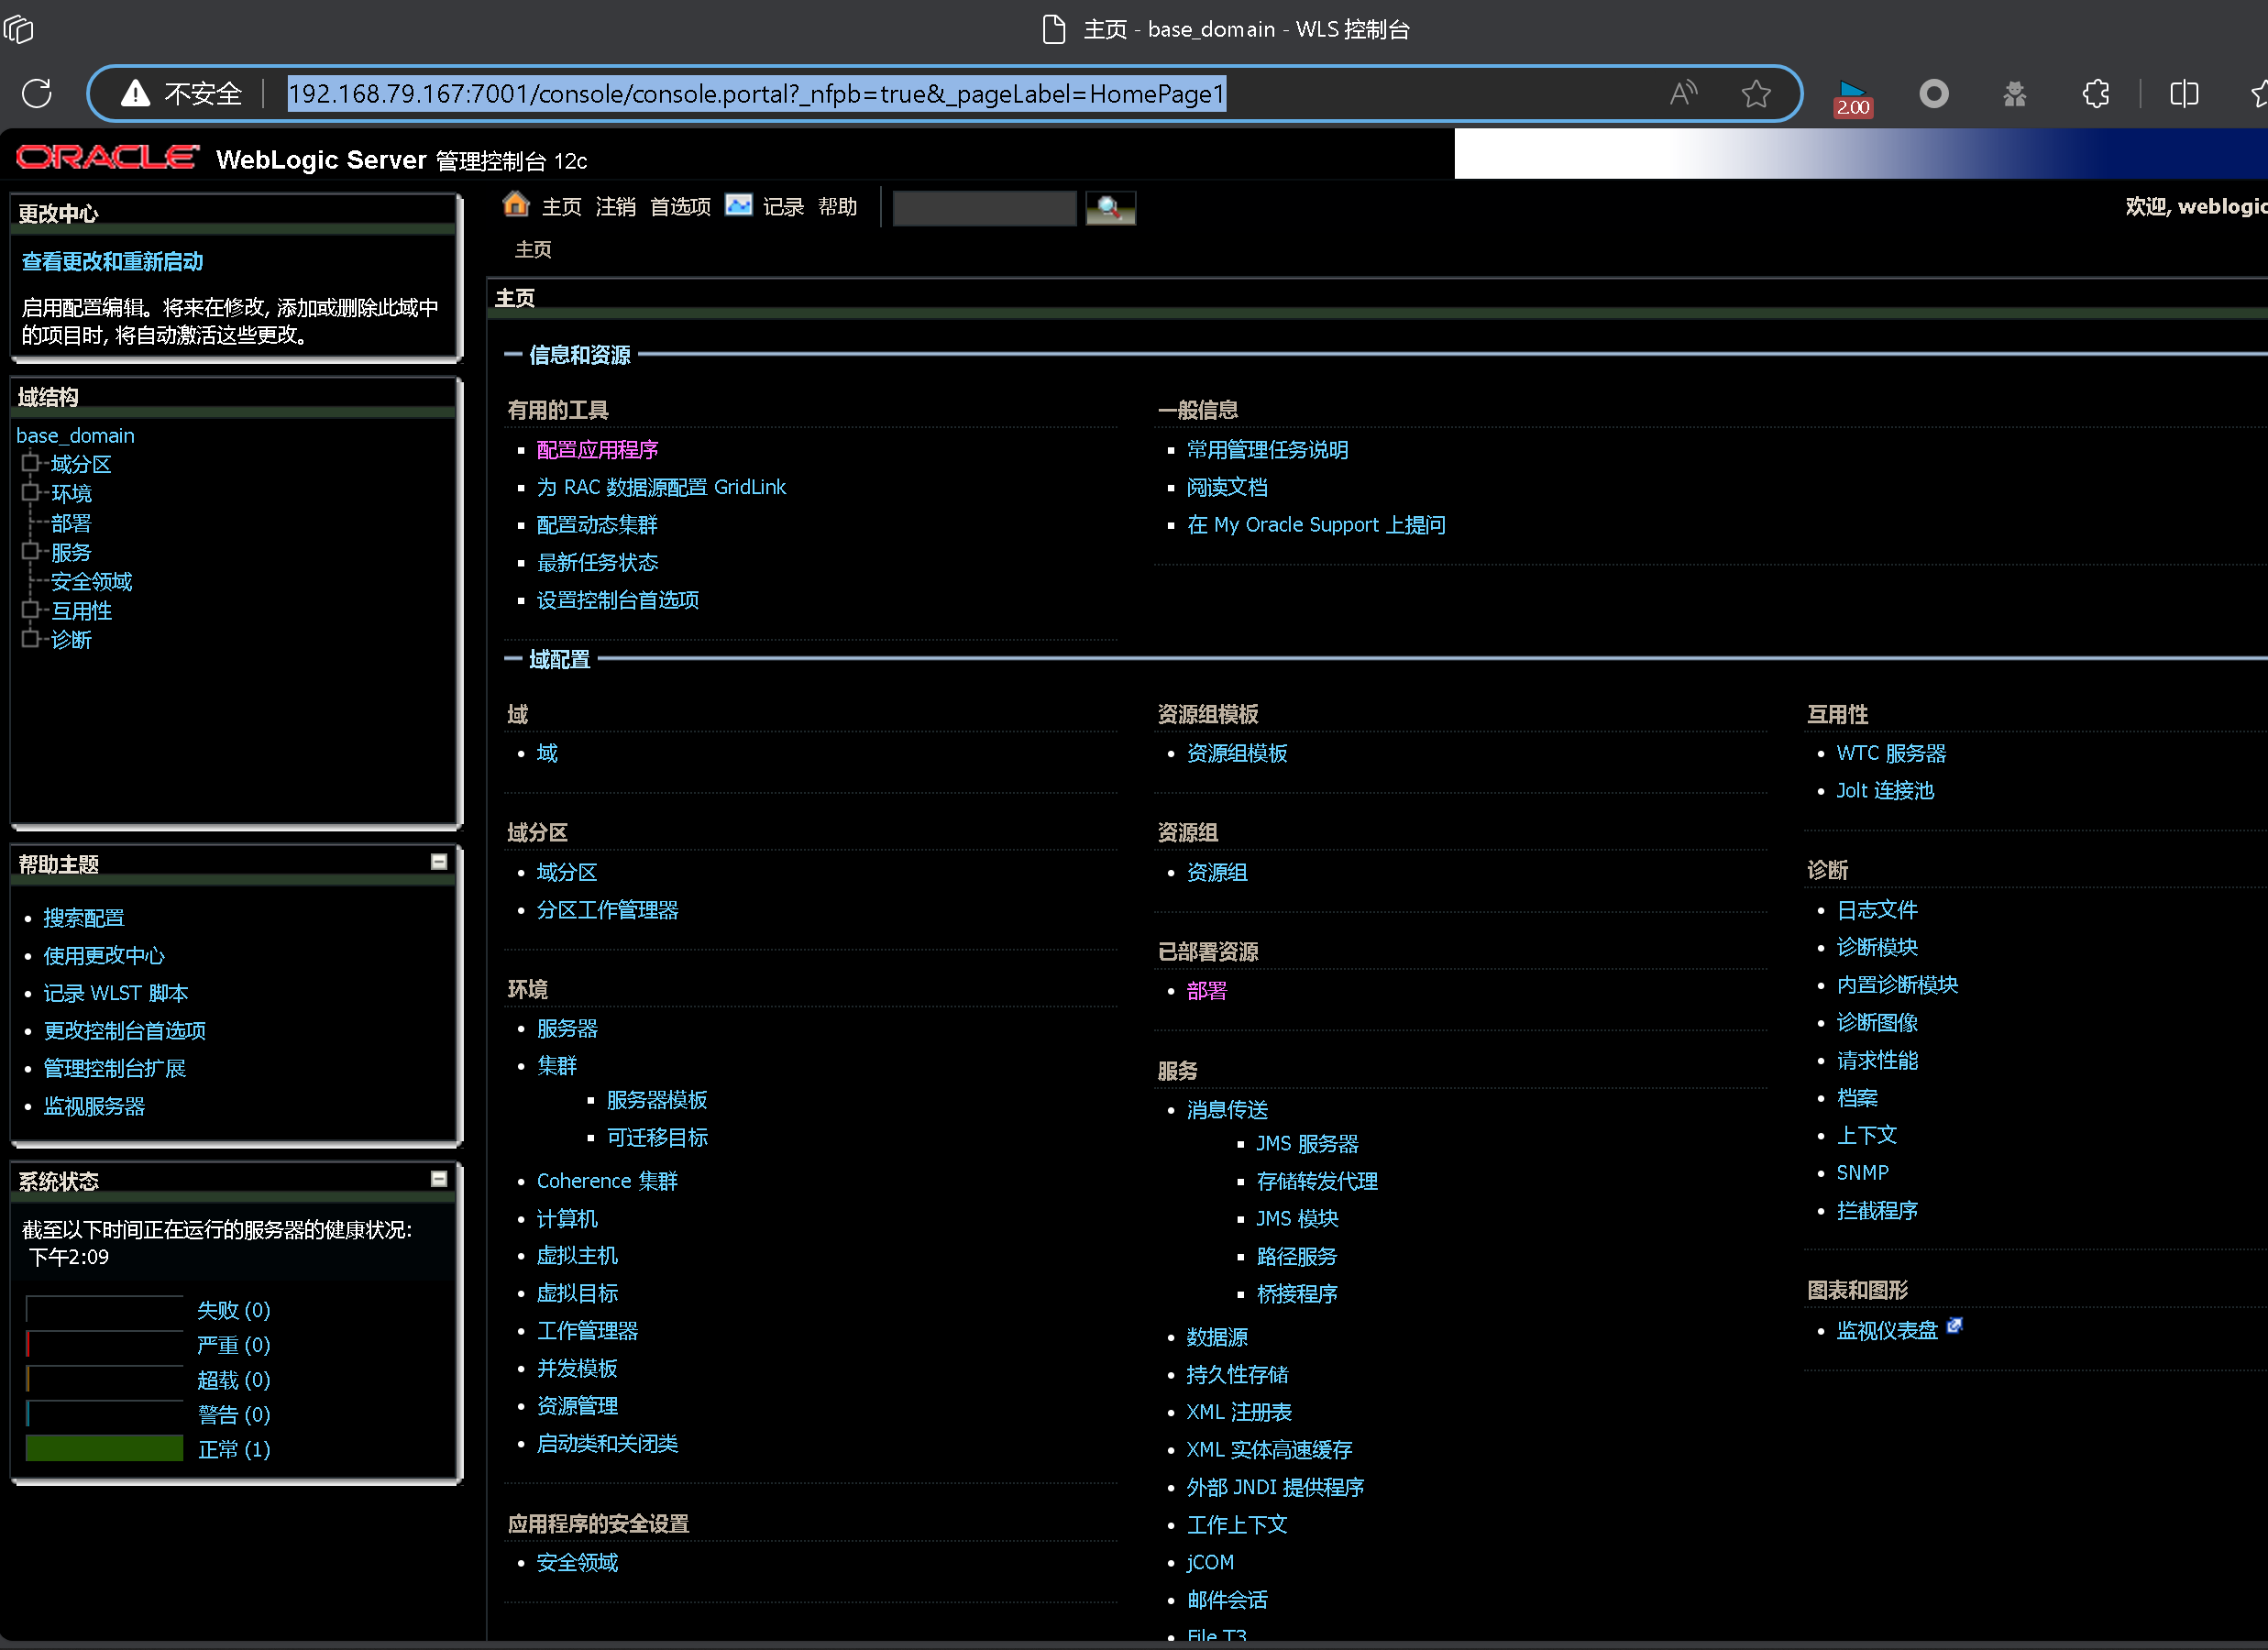Open the browser extensions puzzle icon

click(x=2096, y=94)
